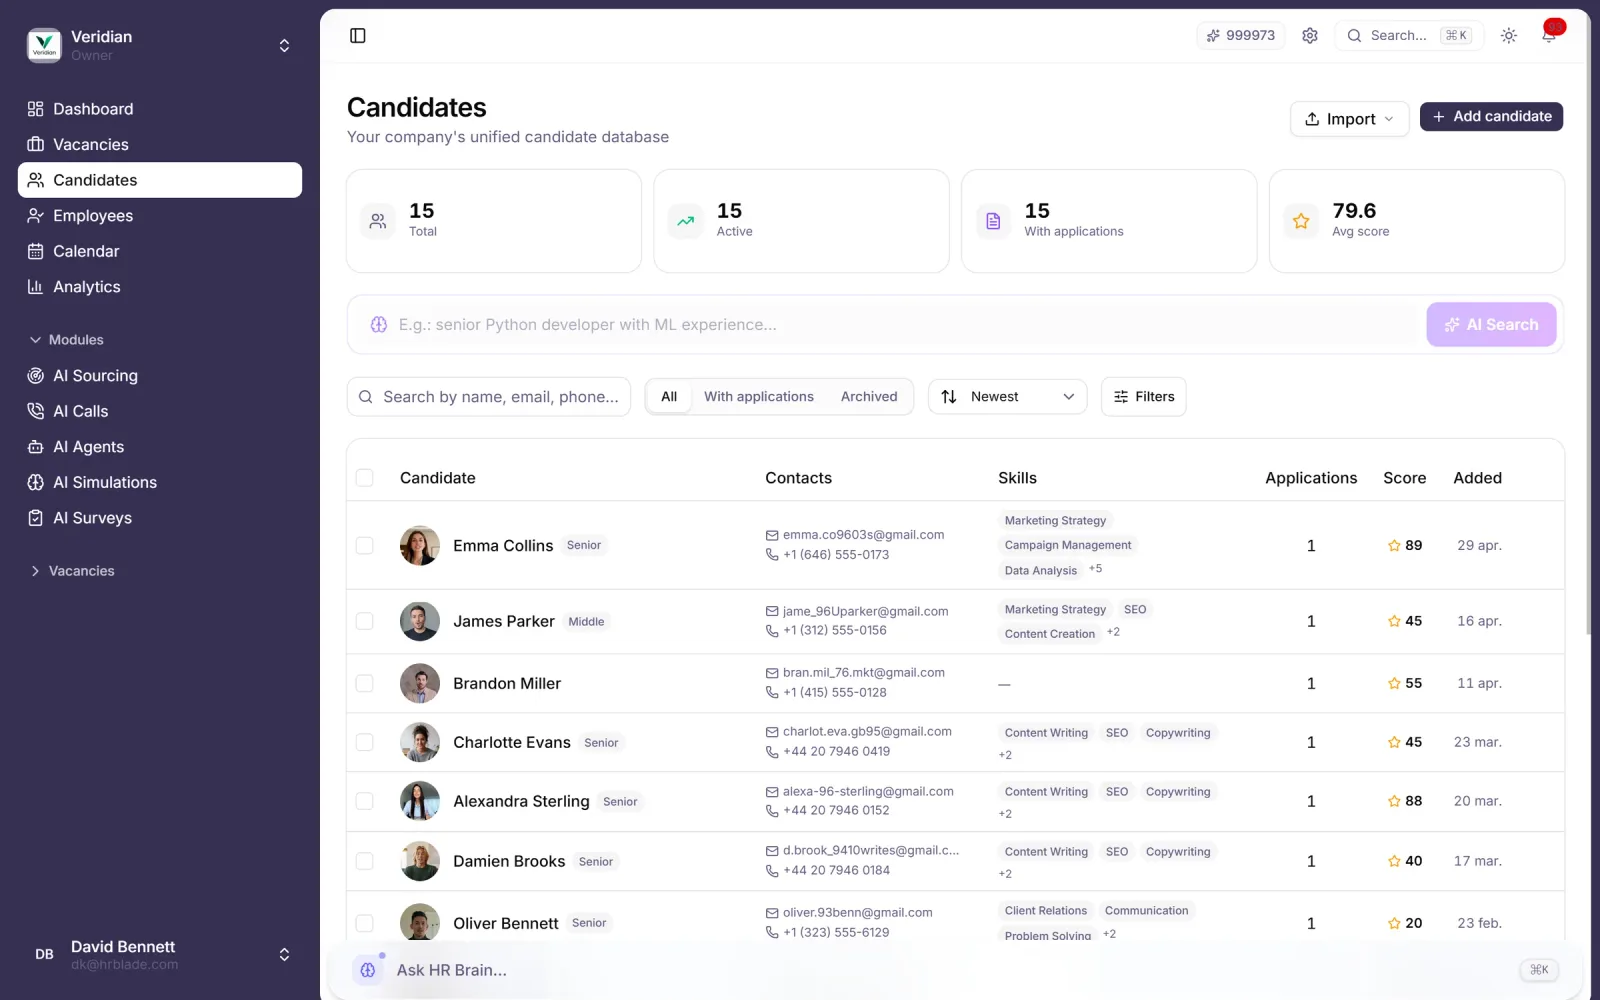
Task: Open Damien Brooks candidate name
Action: point(509,862)
